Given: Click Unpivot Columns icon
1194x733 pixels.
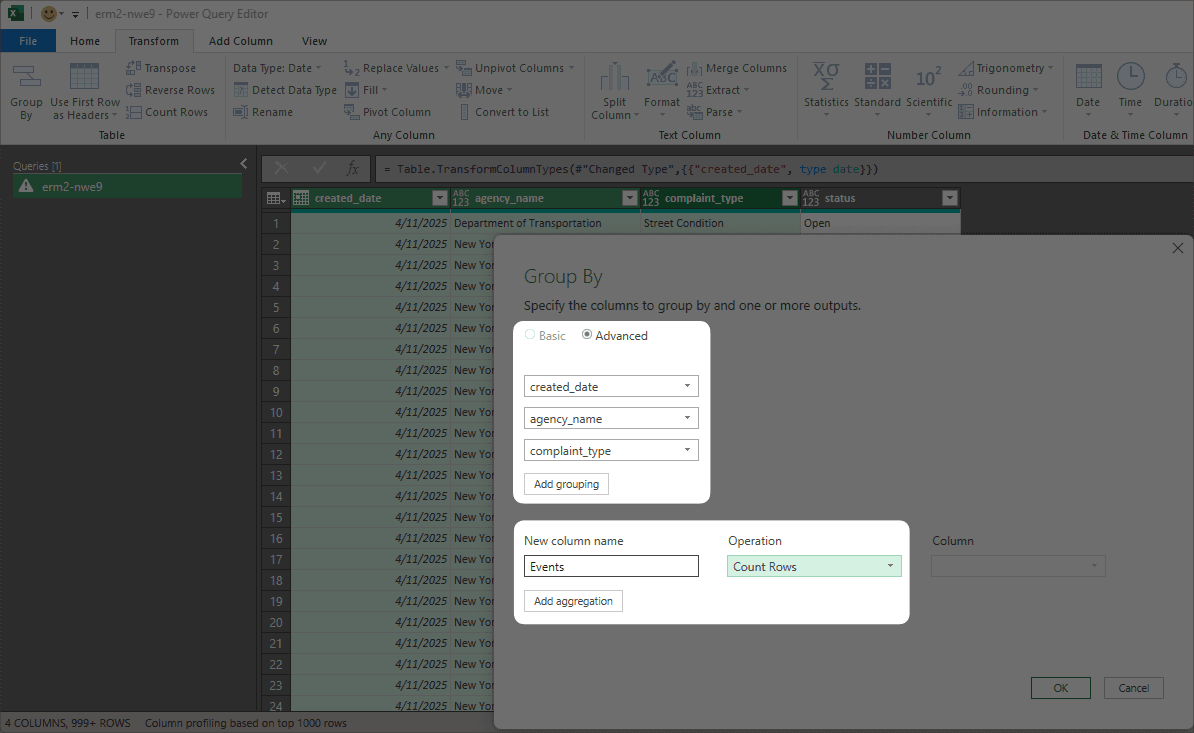Looking at the screenshot, I should coord(464,68).
